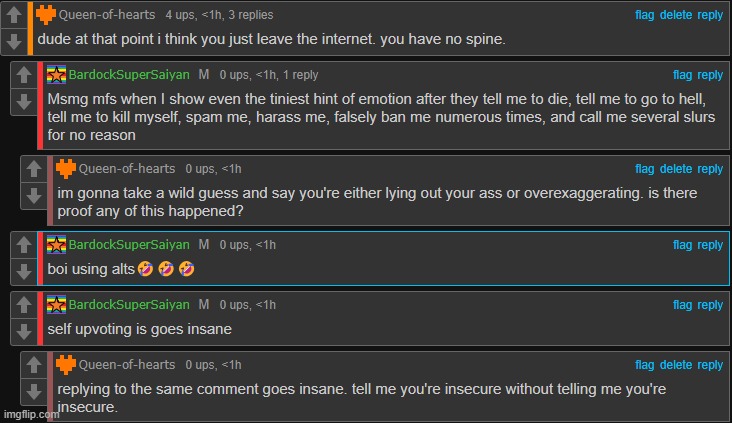Upvote the "you have no spine" comment
Image resolution: width=732 pixels, height=423 pixels.
[x=14, y=15]
